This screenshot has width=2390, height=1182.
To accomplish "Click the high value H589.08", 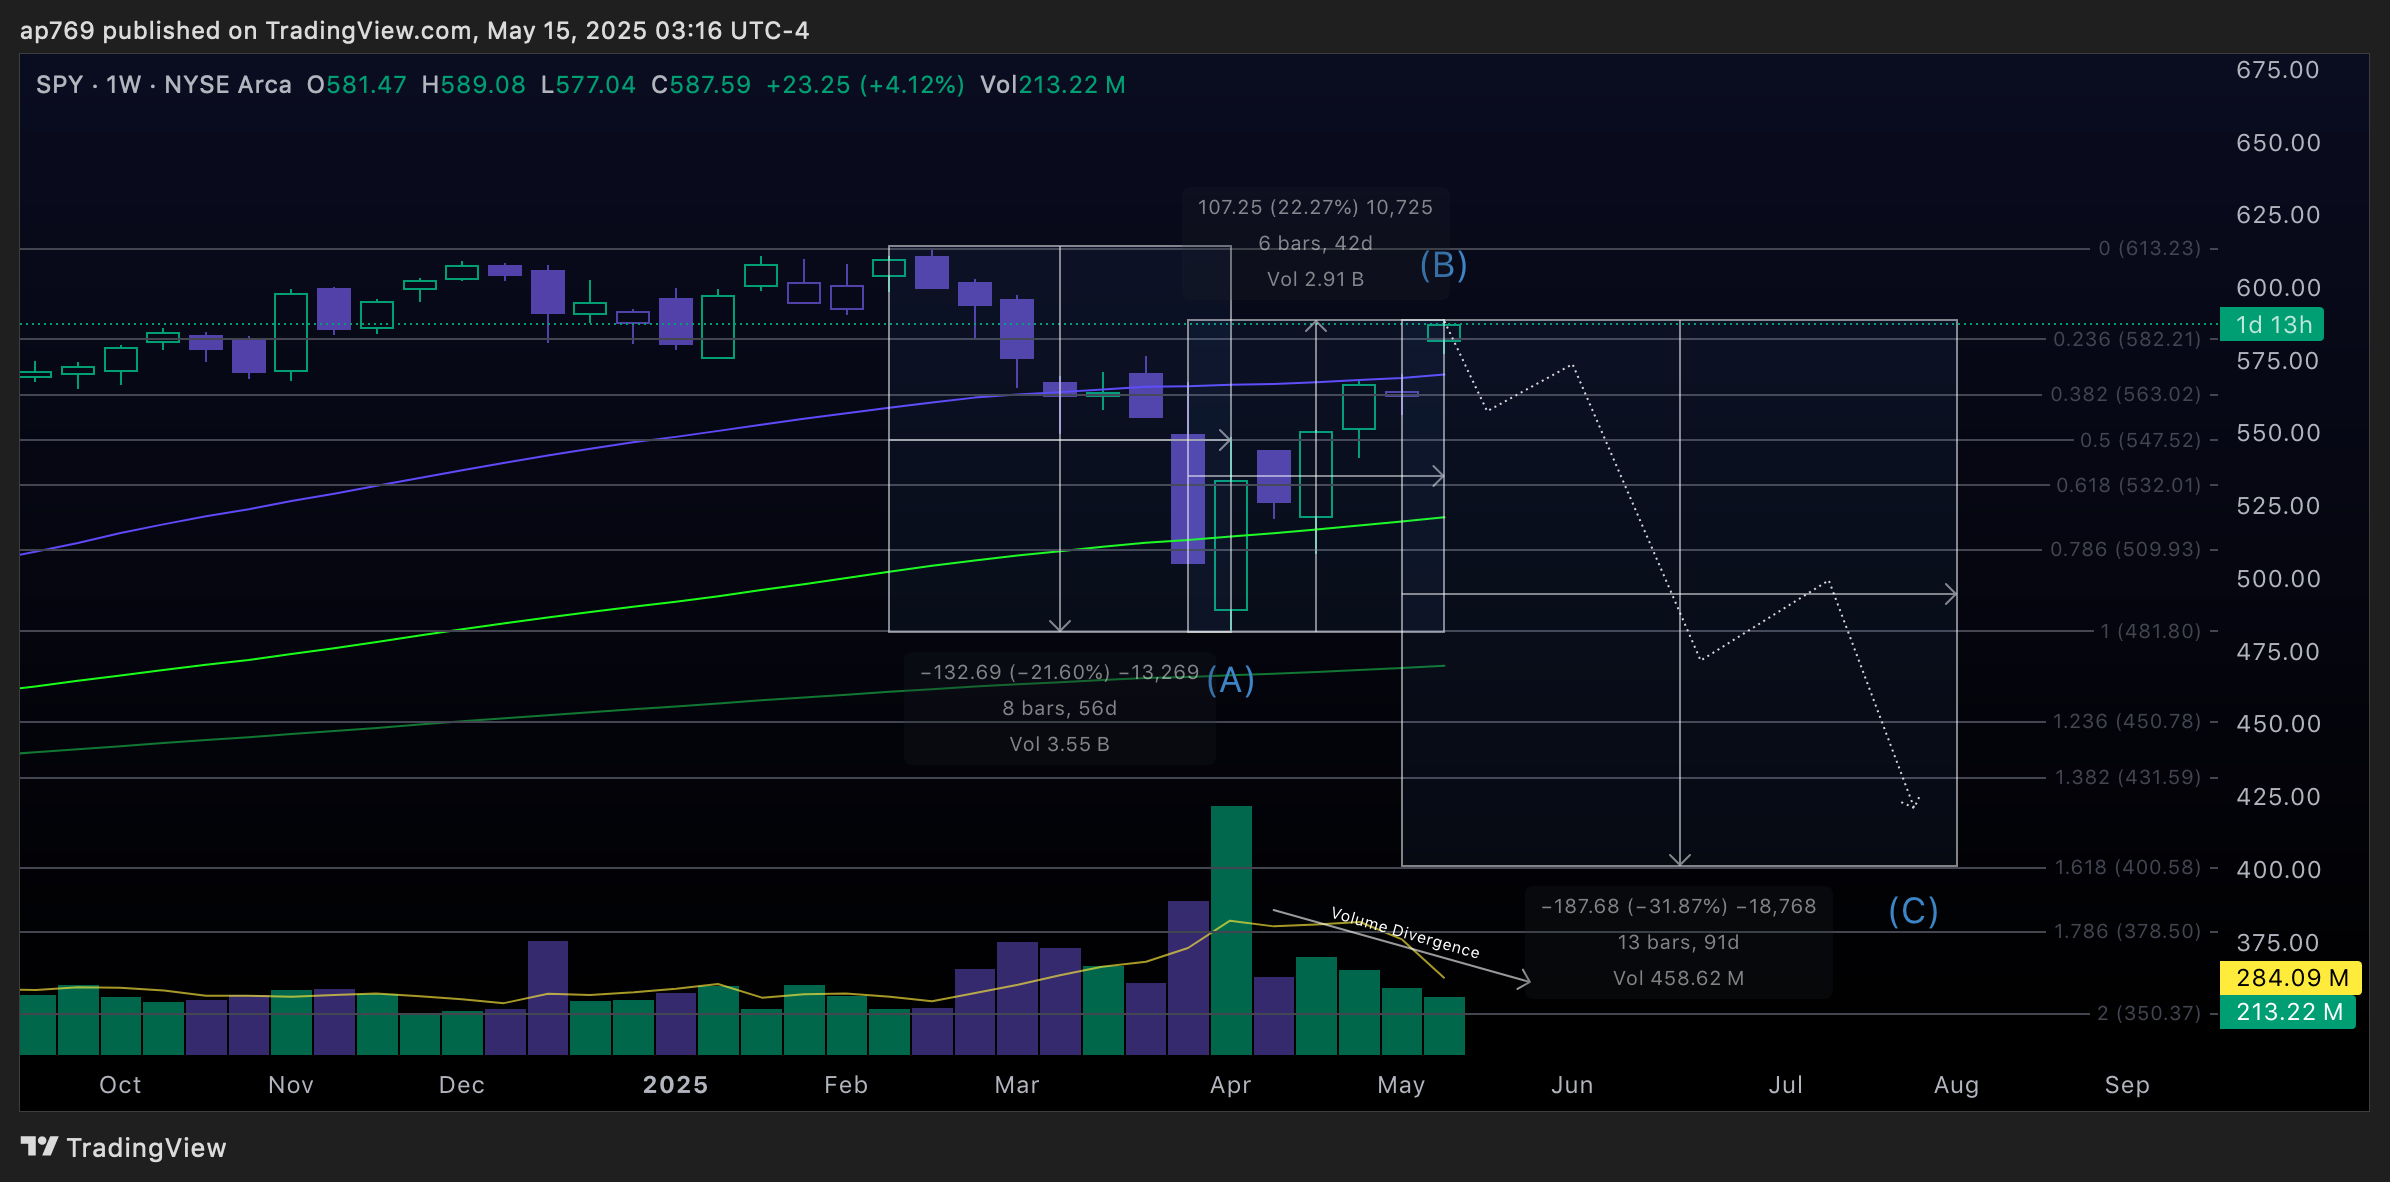I will coord(473,85).
